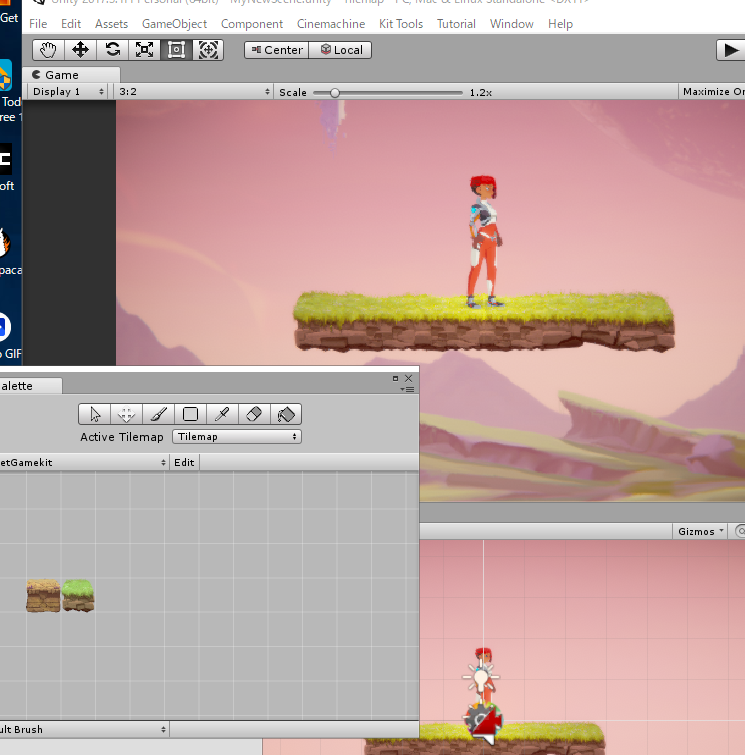Open the Active Tilemap dropdown
This screenshot has width=745, height=755.
point(237,437)
